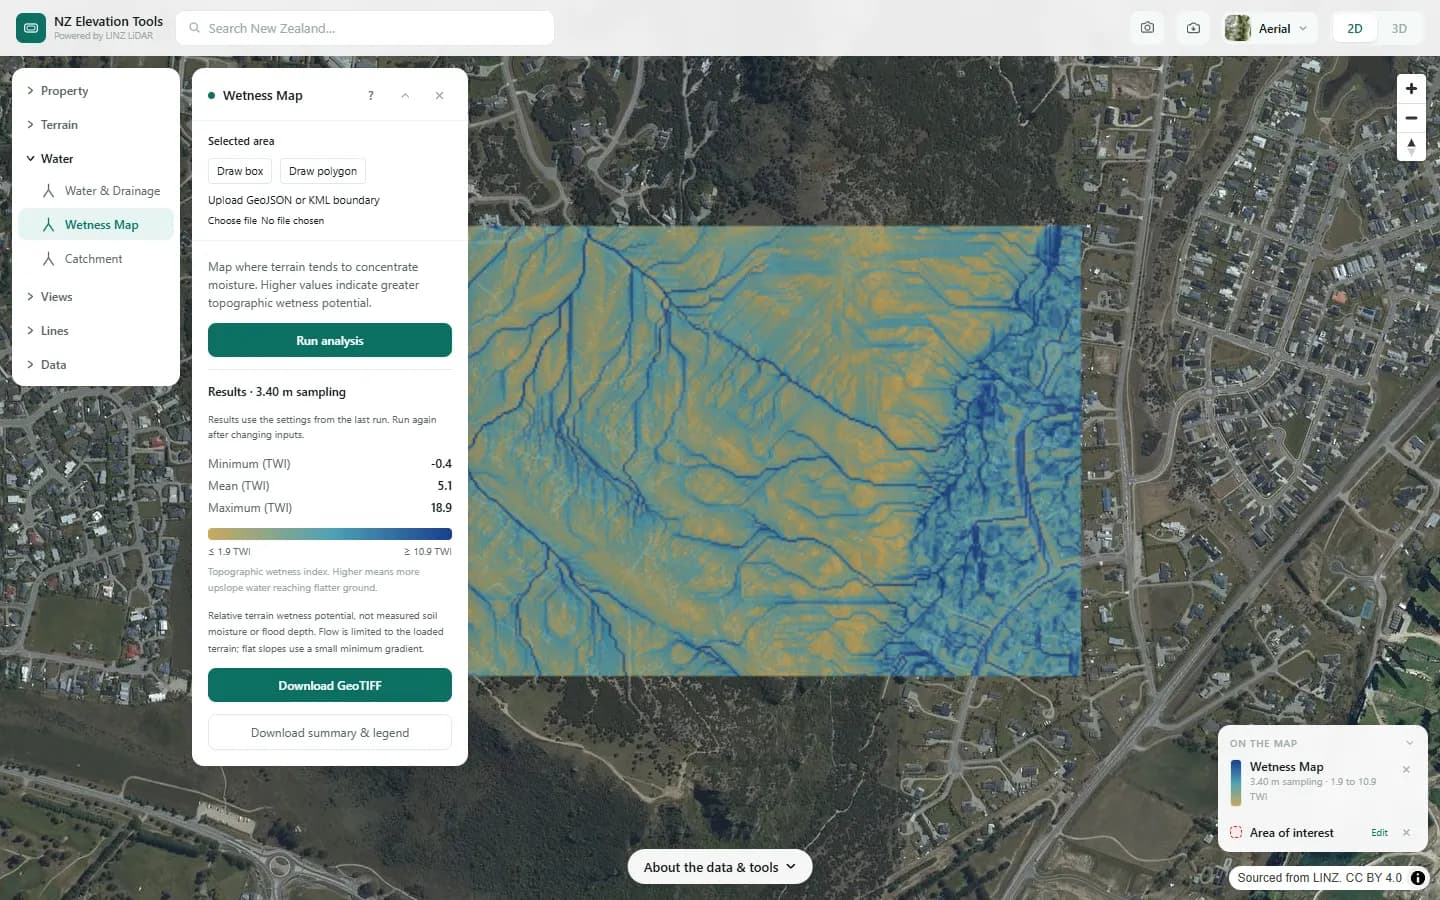The width and height of the screenshot is (1440, 900).
Task: Open the Aerial basemap dropdown
Action: point(1270,28)
